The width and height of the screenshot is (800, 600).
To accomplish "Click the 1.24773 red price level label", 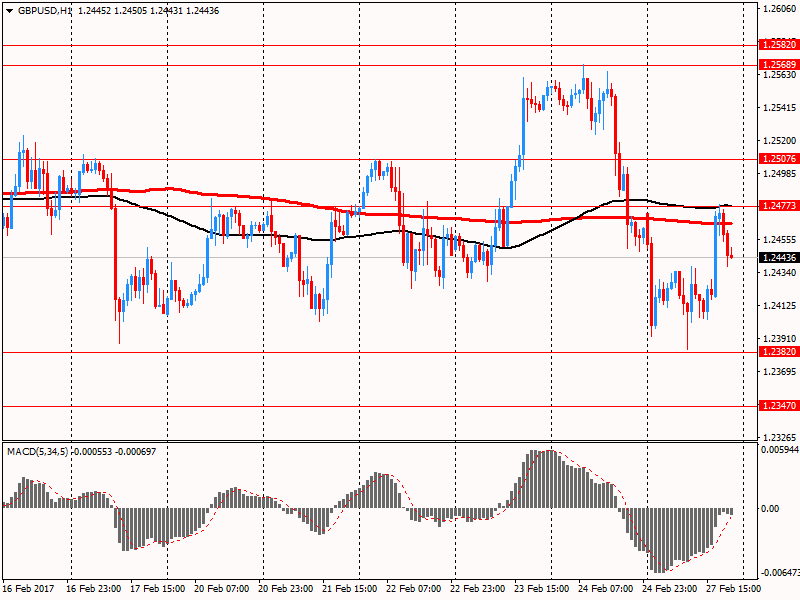I will click(x=779, y=206).
